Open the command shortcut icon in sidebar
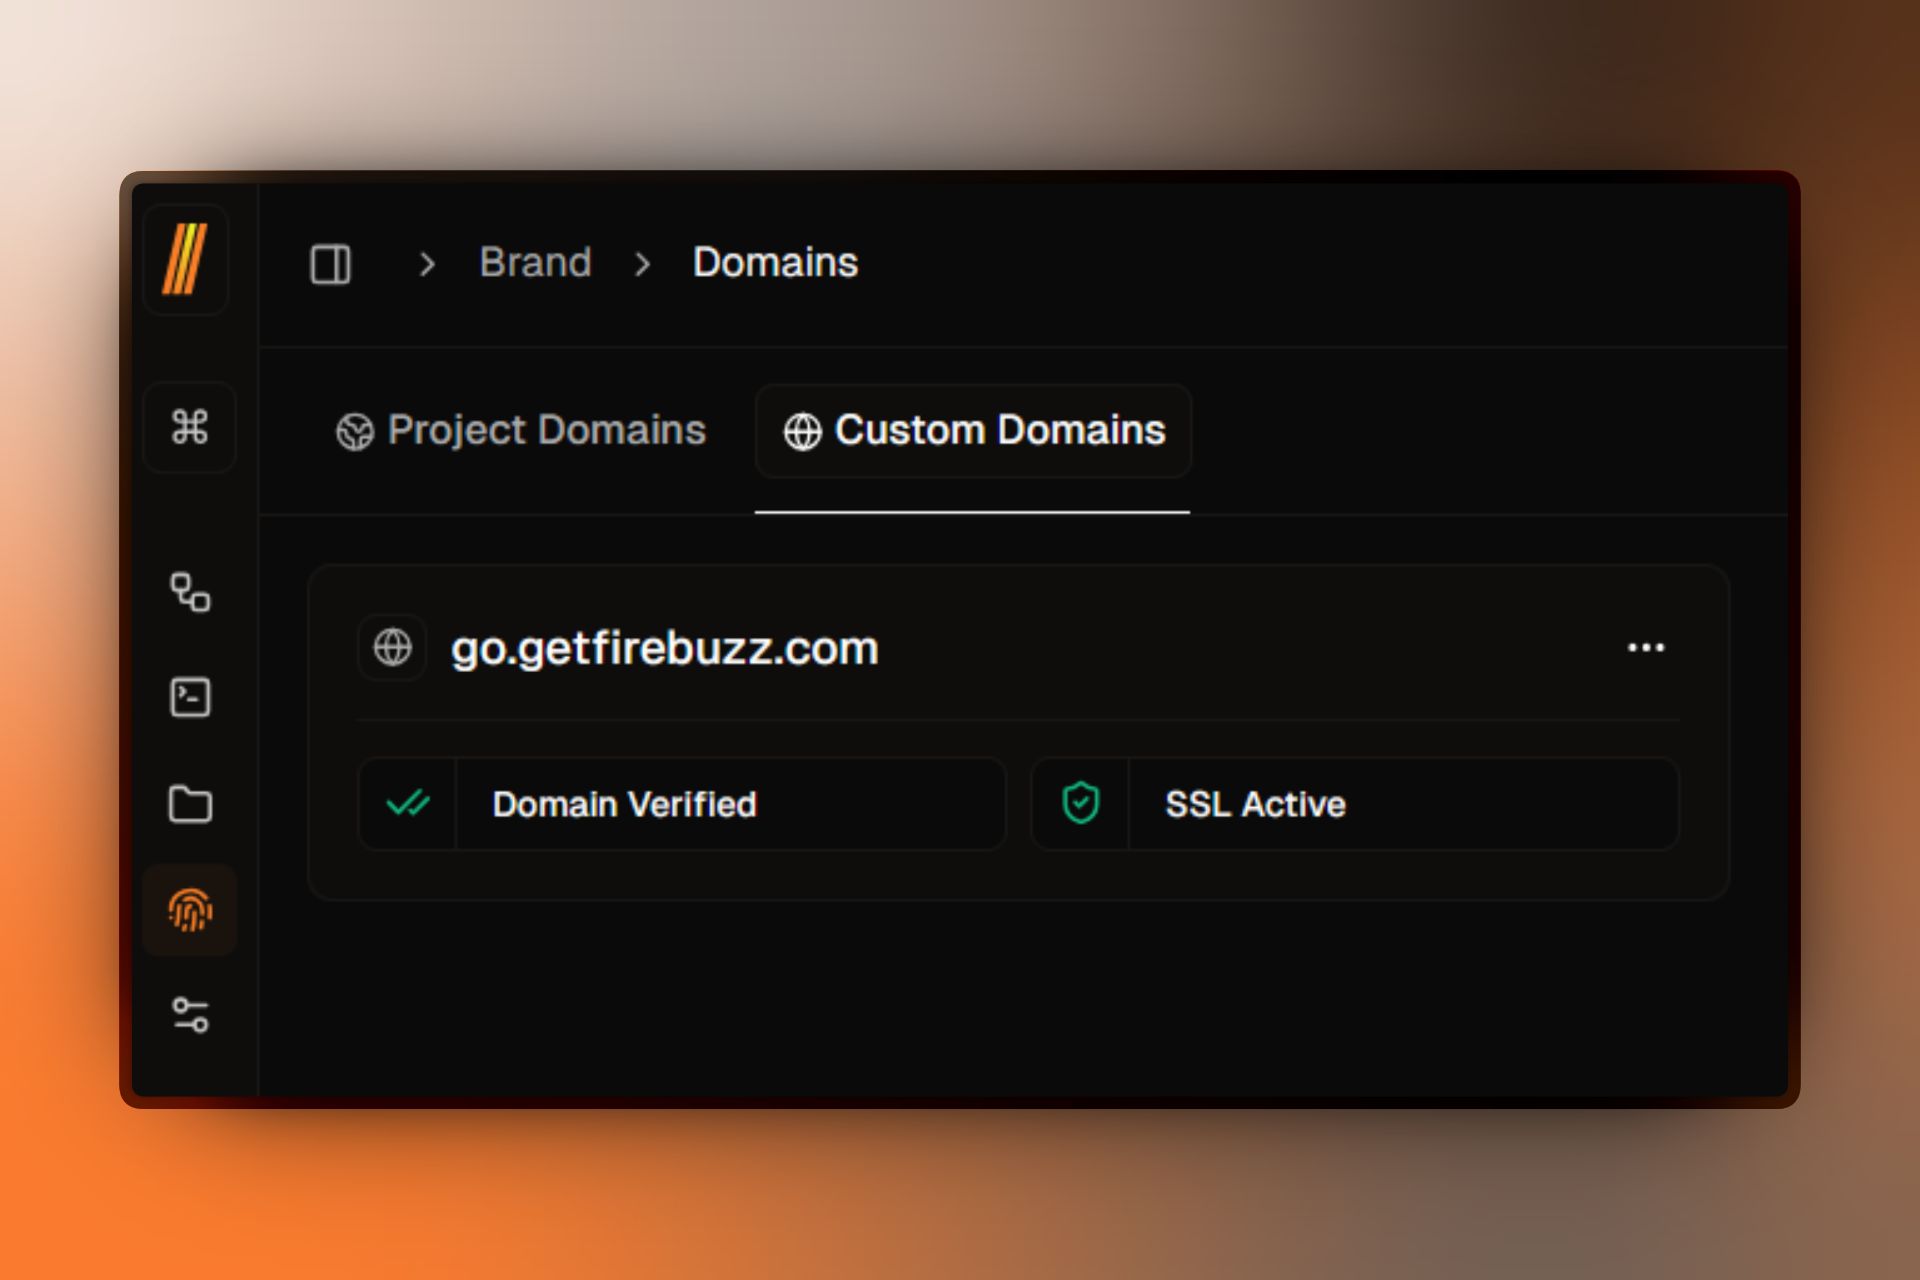Screen dimensions: 1920x1280 pos(190,427)
